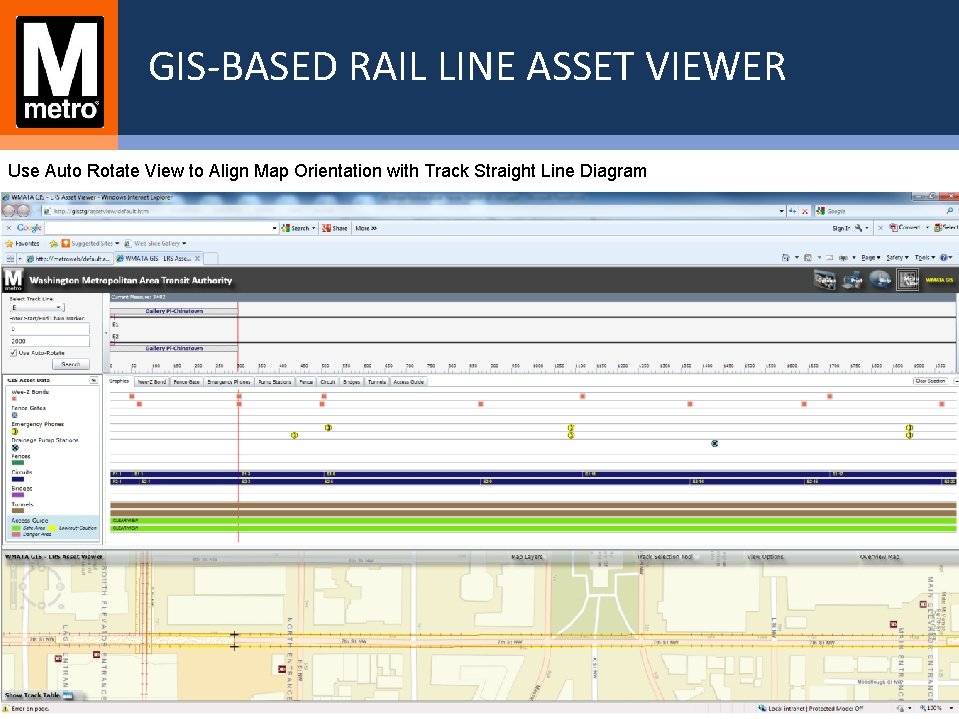Click Add to Favorites Bar star icon
The width and height of the screenshot is (959, 719).
tap(53, 243)
